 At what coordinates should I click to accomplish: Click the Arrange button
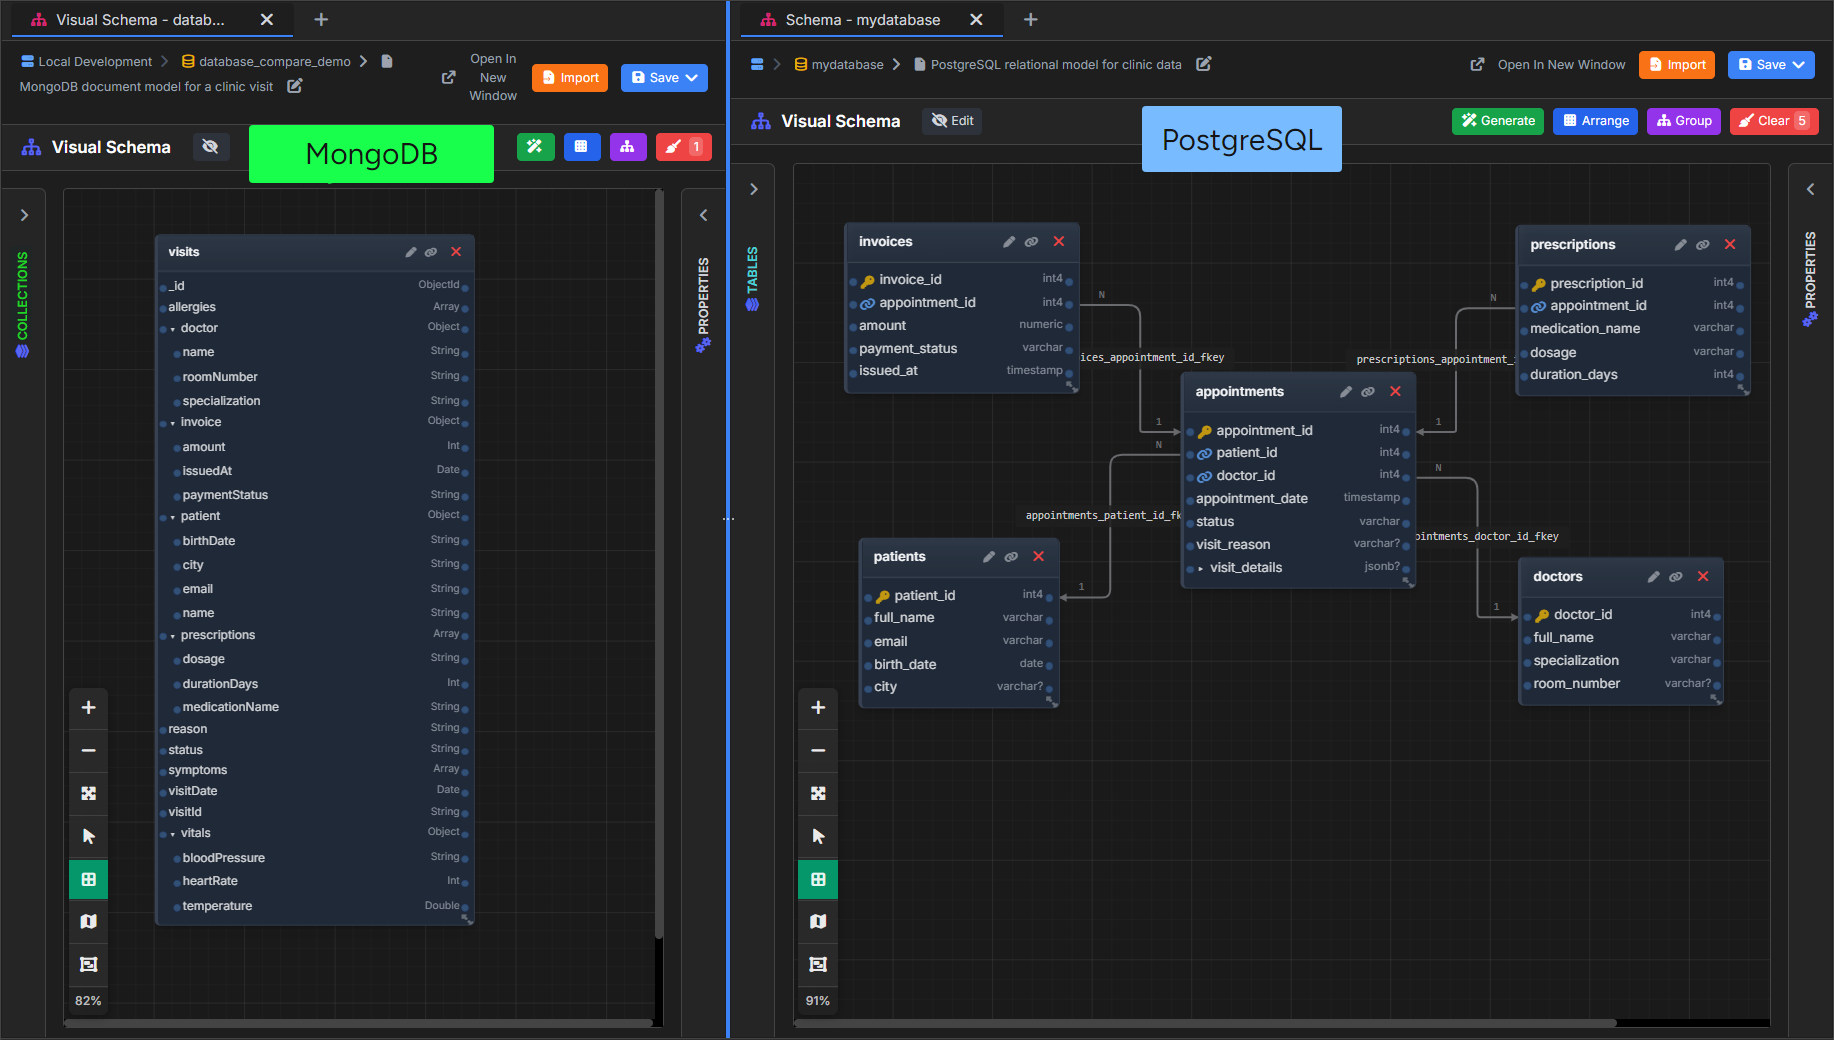[x=1596, y=121]
